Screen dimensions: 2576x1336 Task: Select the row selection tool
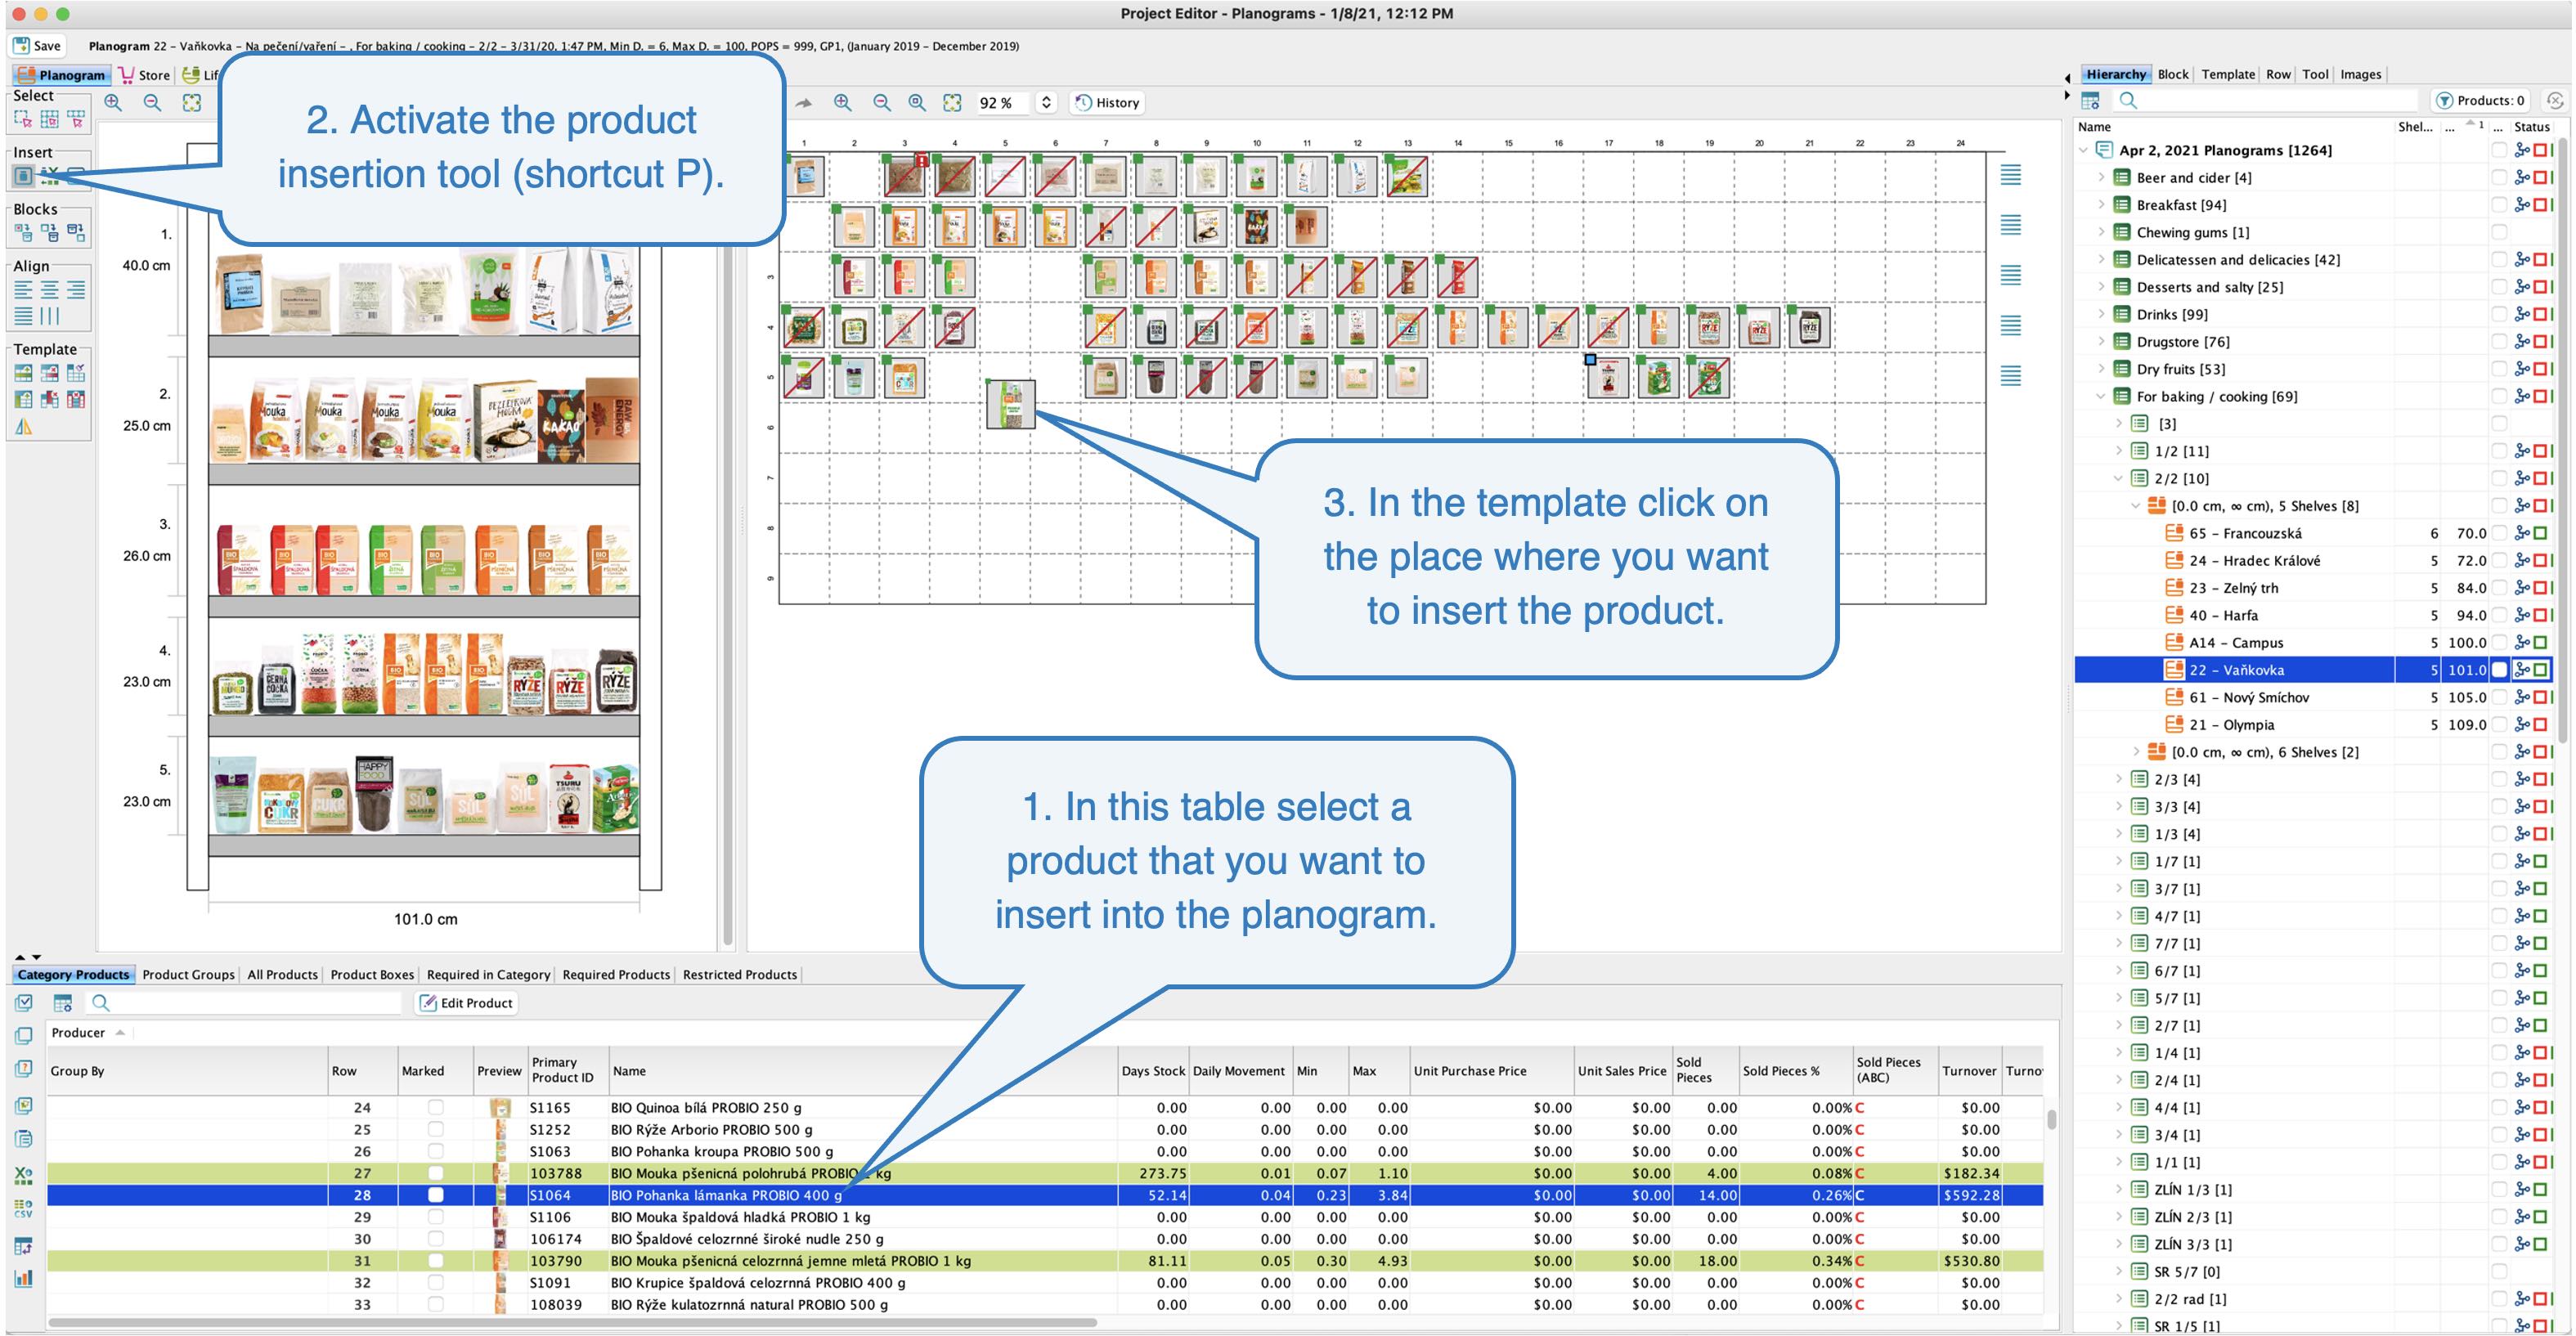coord(76,119)
